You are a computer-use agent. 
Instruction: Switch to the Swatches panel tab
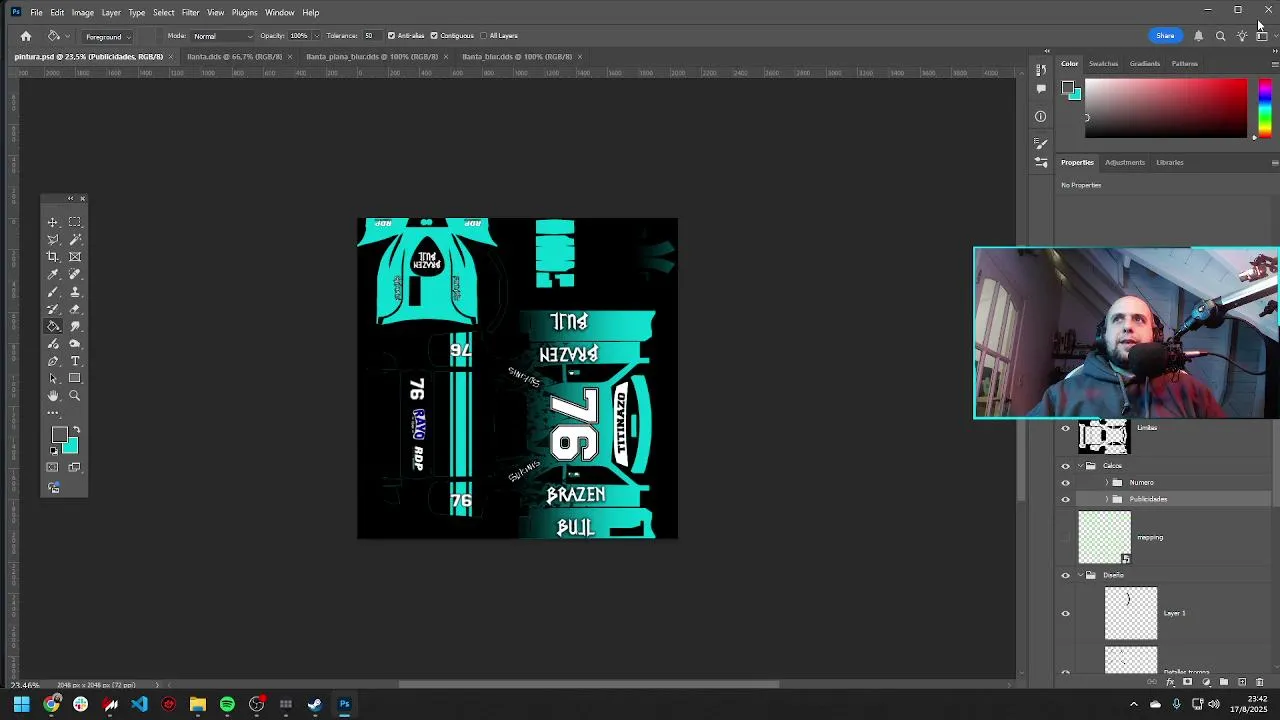[x=1103, y=64]
